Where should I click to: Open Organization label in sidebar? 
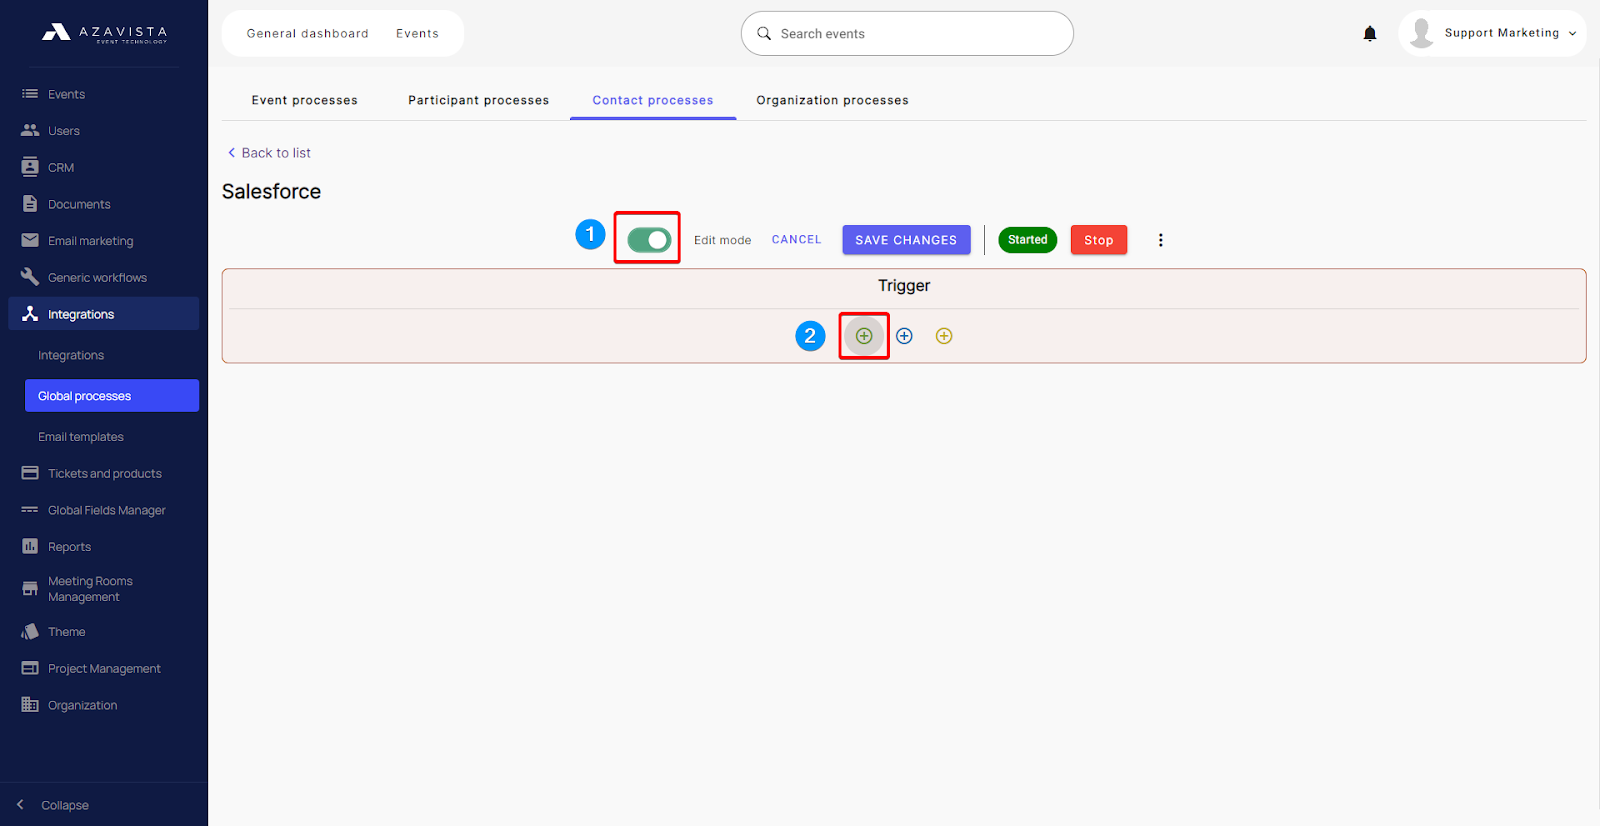coord(82,705)
